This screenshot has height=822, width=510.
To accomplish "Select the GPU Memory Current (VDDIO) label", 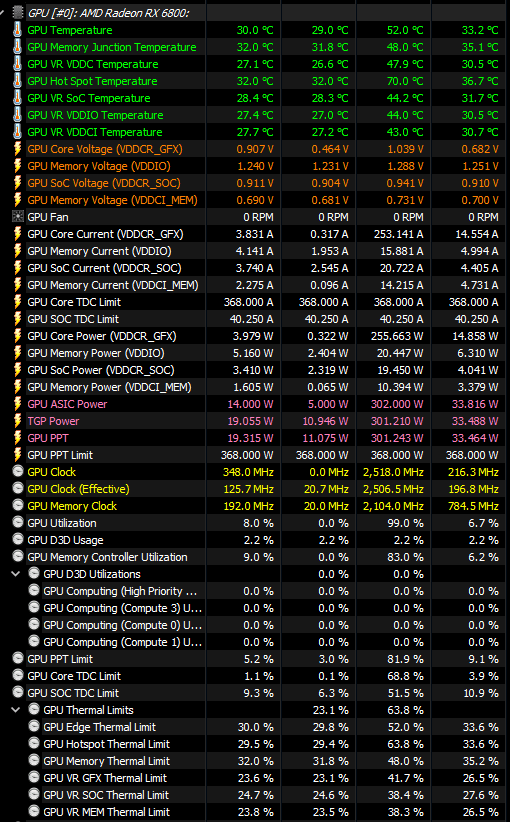I will coord(100,251).
